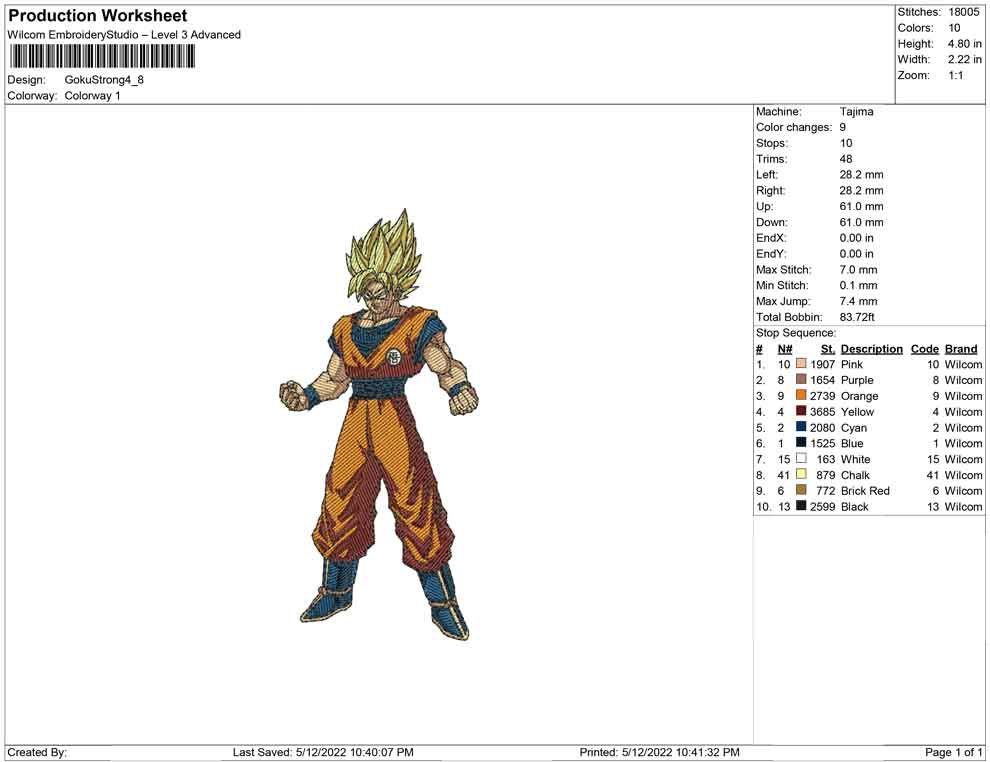Click the Purple thread color swatch

[x=801, y=379]
